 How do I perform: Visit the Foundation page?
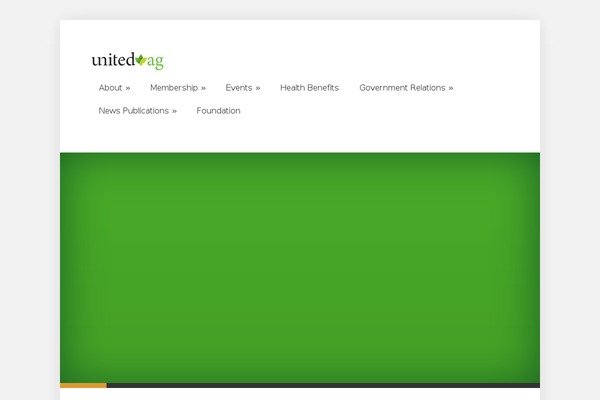point(218,111)
